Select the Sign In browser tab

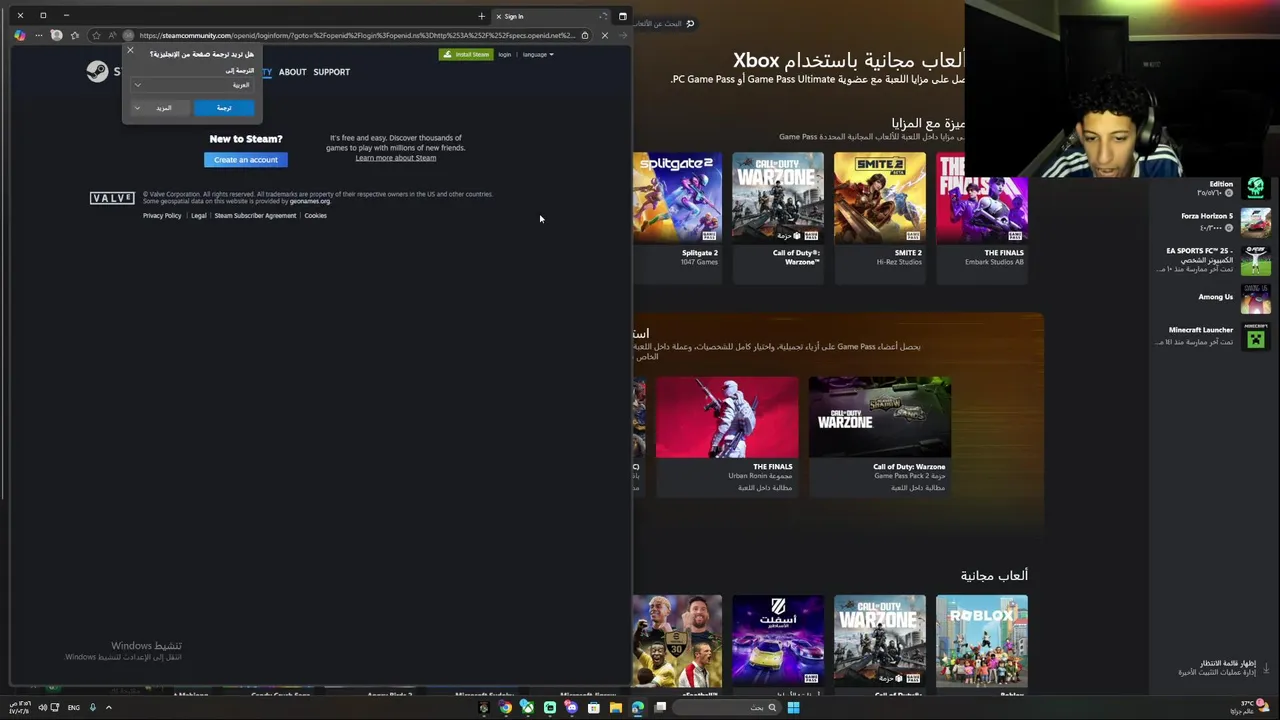550,16
